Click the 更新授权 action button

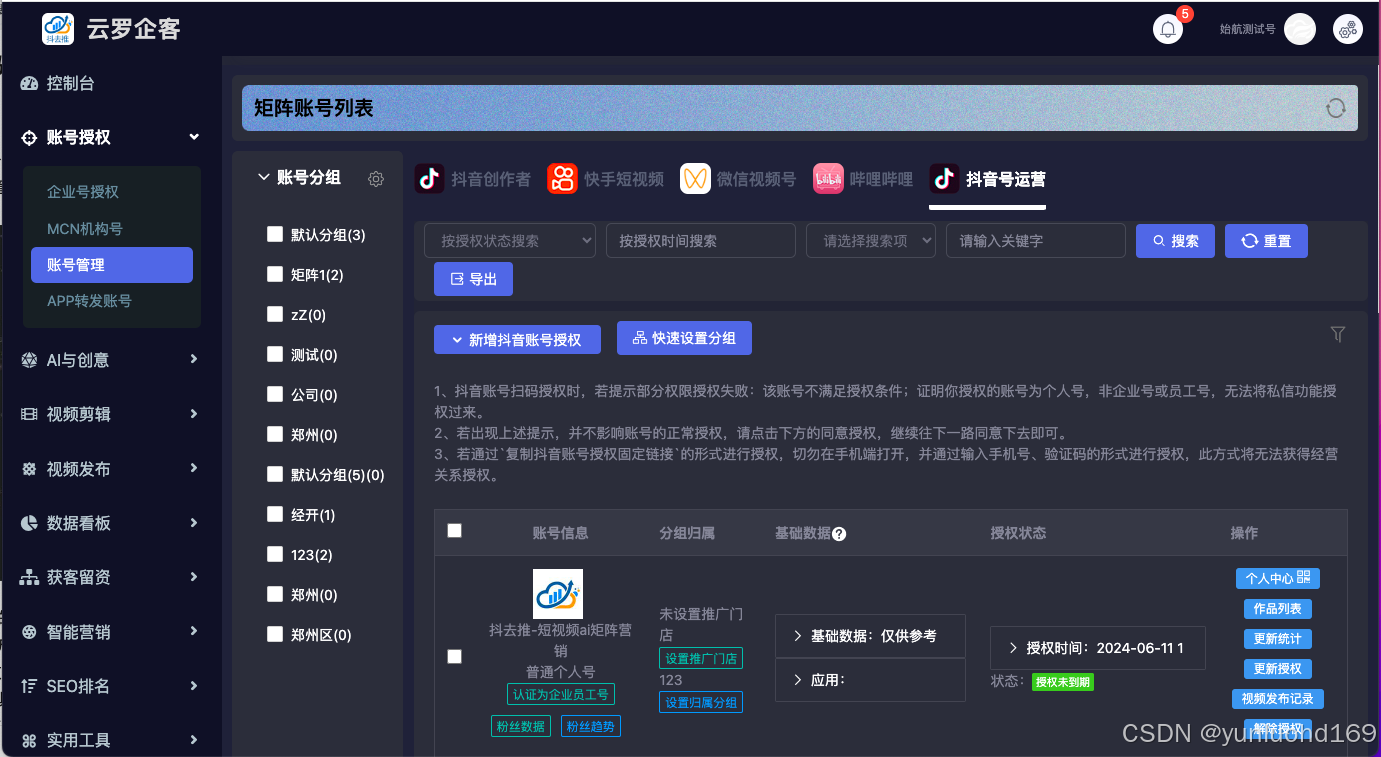pyautogui.click(x=1278, y=668)
